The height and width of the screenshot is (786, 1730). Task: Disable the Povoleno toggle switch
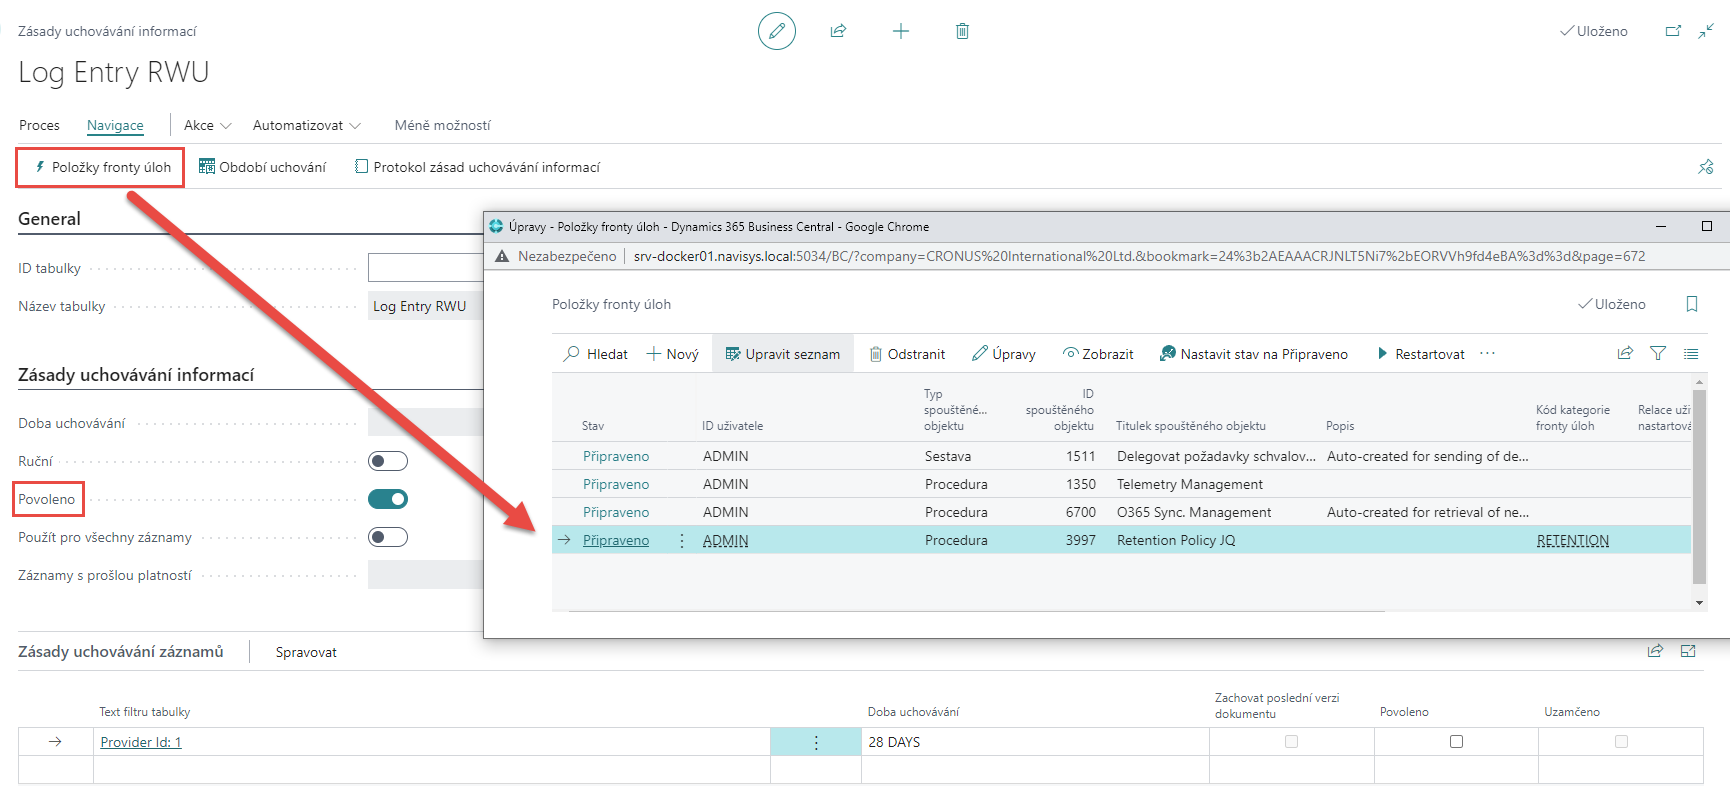click(388, 499)
